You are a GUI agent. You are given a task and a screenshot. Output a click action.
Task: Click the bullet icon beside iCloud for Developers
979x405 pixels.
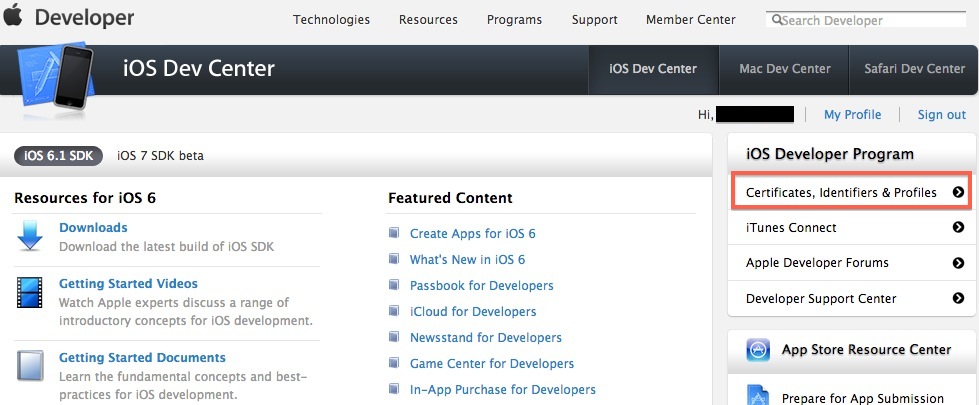point(394,311)
